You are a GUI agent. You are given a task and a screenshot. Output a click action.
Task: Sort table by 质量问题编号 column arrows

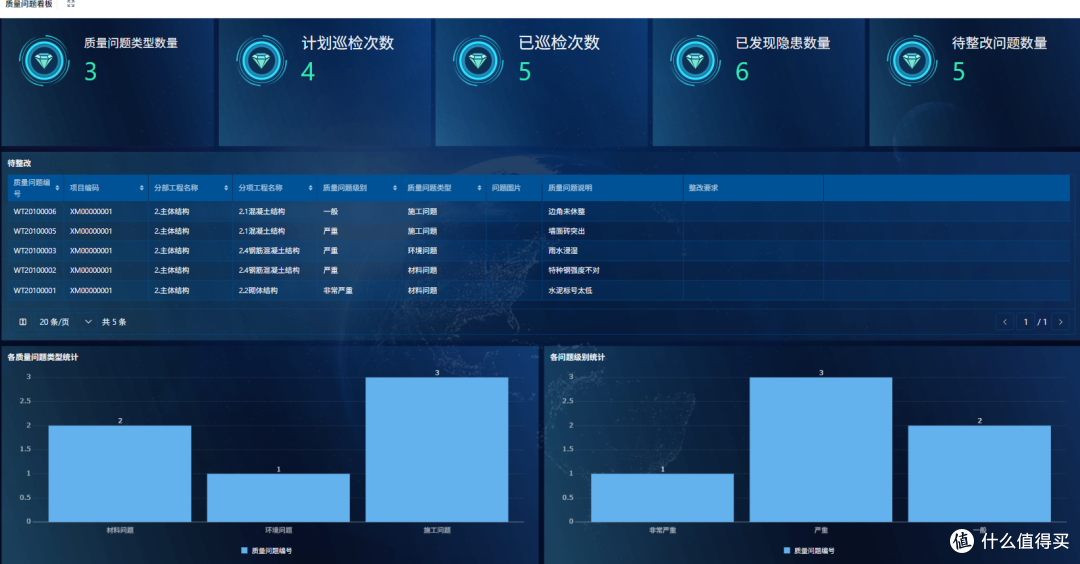(x=57, y=188)
